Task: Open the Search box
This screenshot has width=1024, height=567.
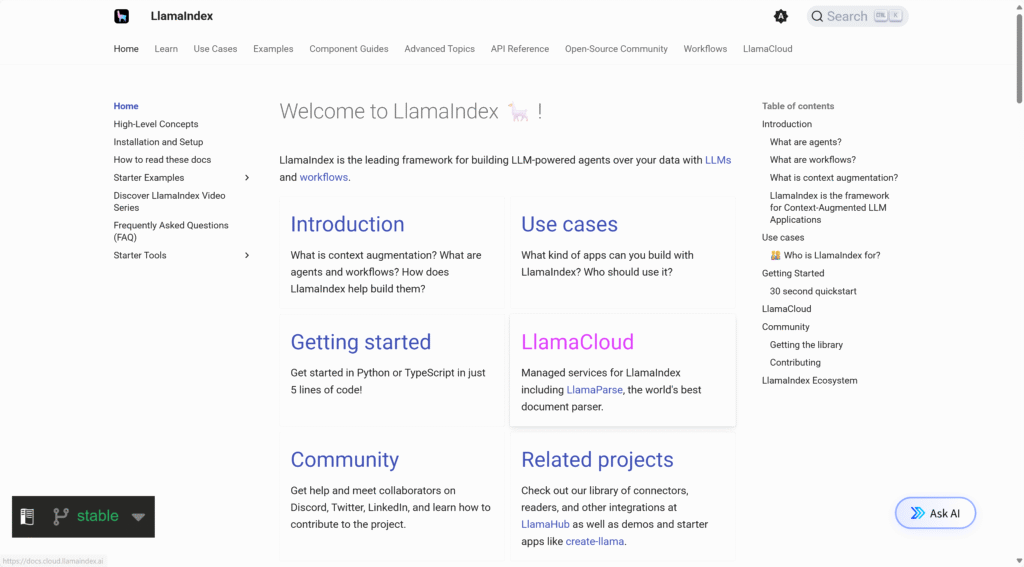Action: [x=857, y=16]
